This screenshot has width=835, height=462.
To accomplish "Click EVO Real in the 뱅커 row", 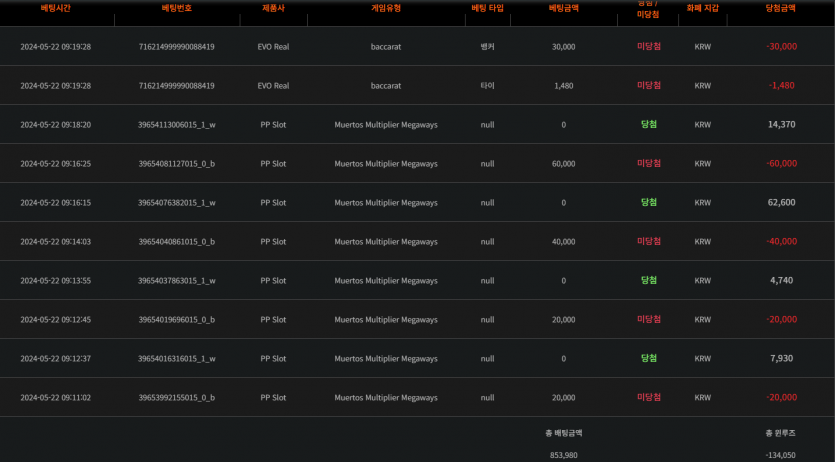I will tap(273, 47).
